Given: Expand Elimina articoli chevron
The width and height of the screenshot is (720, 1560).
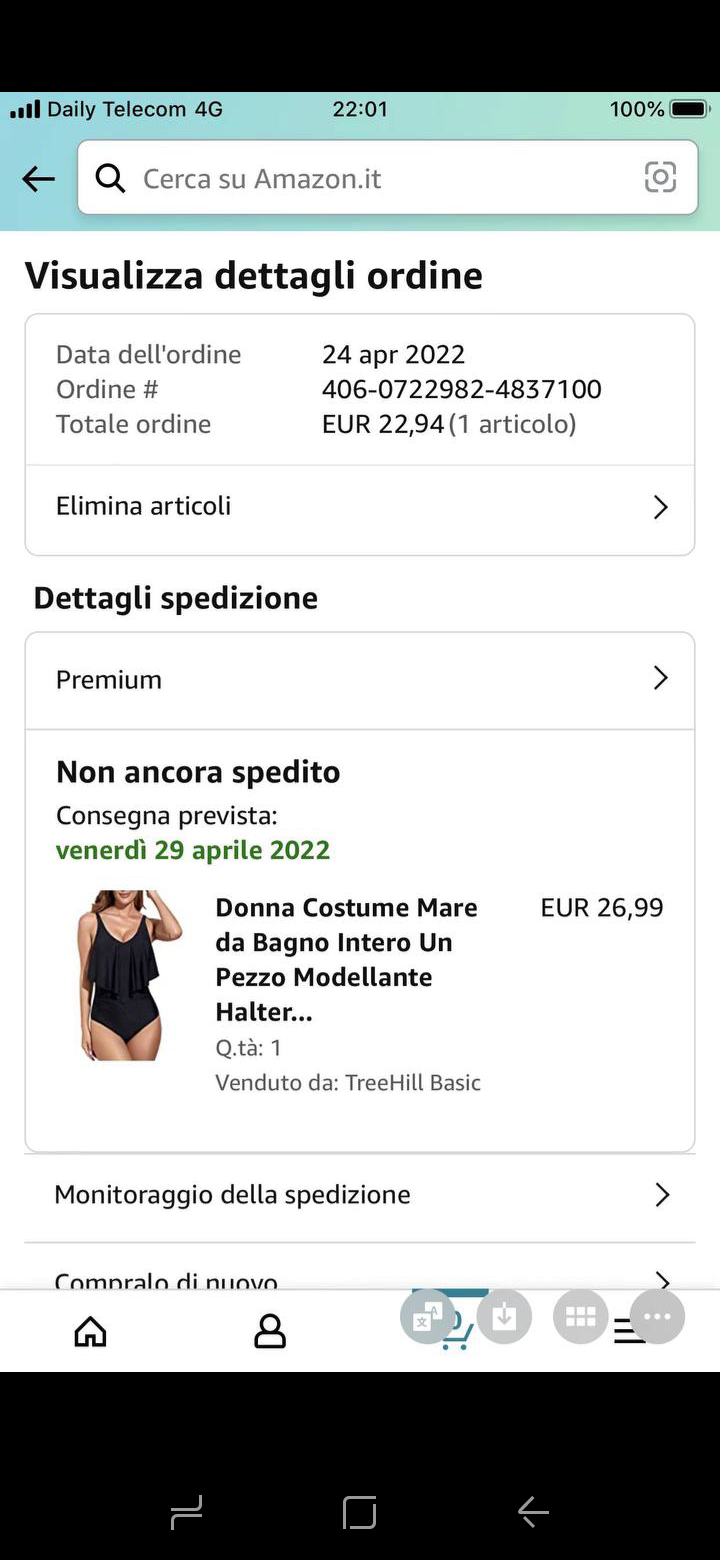Looking at the screenshot, I should click(660, 507).
